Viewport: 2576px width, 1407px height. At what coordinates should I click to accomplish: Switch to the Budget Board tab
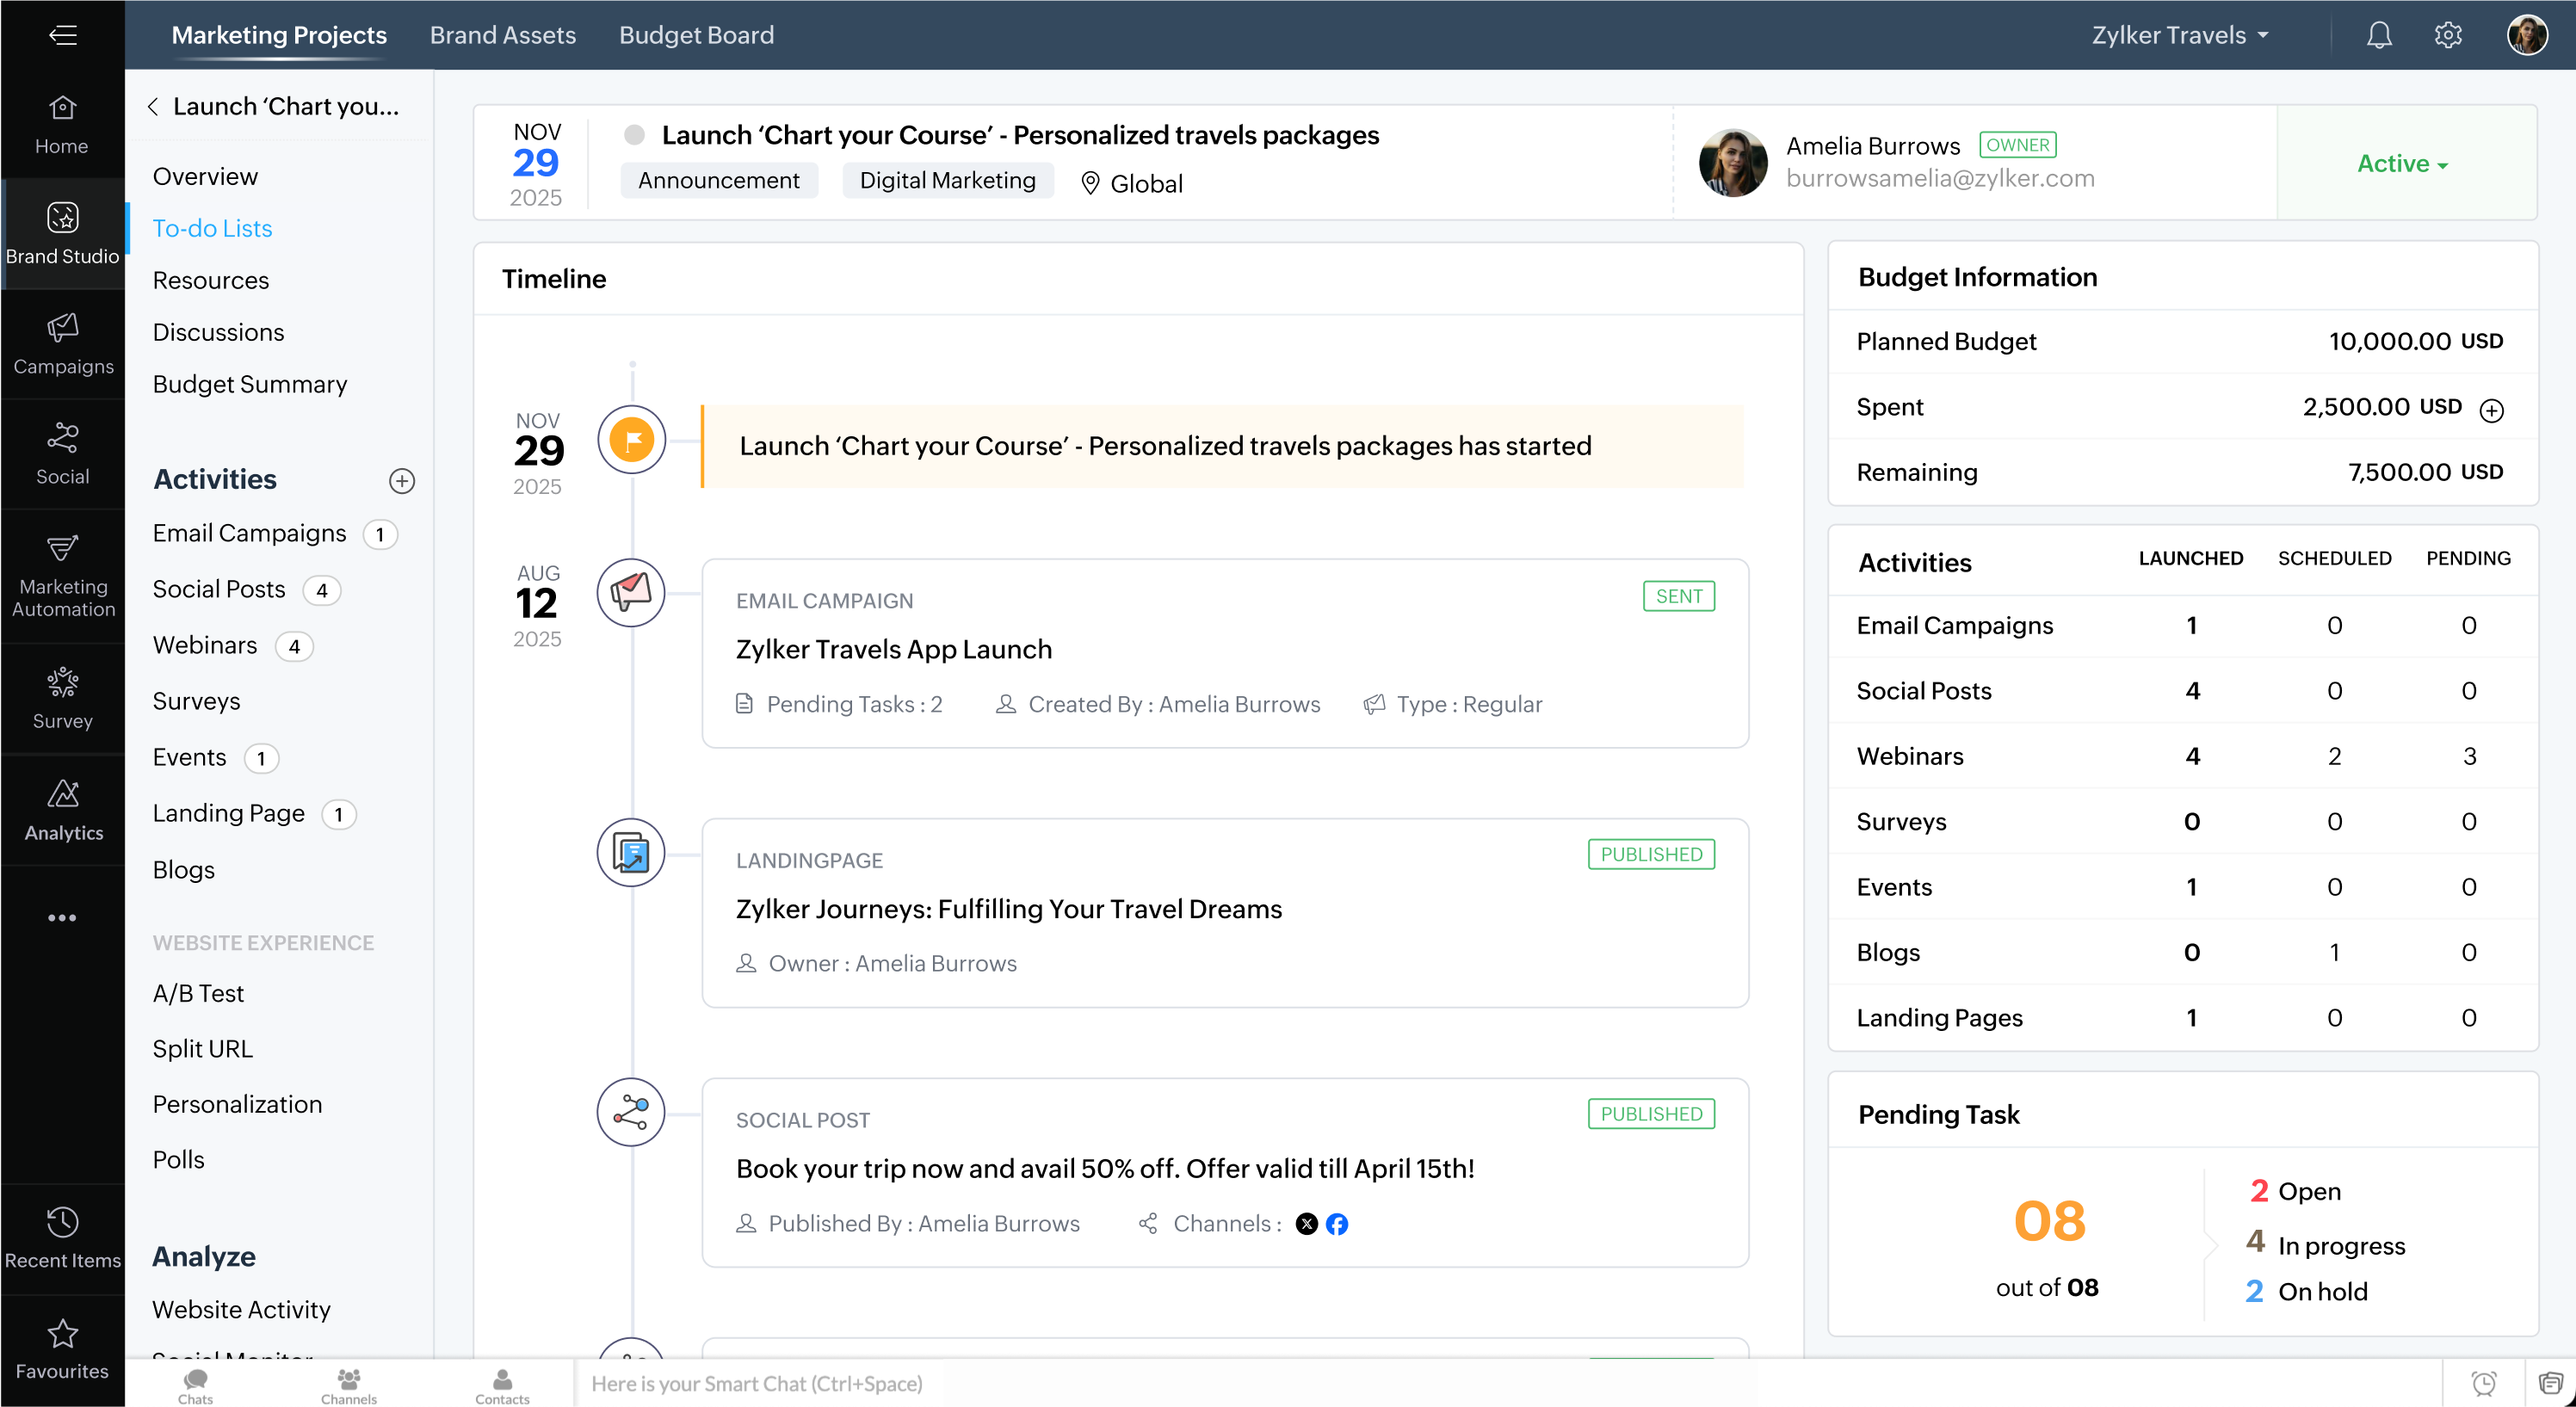click(x=696, y=35)
